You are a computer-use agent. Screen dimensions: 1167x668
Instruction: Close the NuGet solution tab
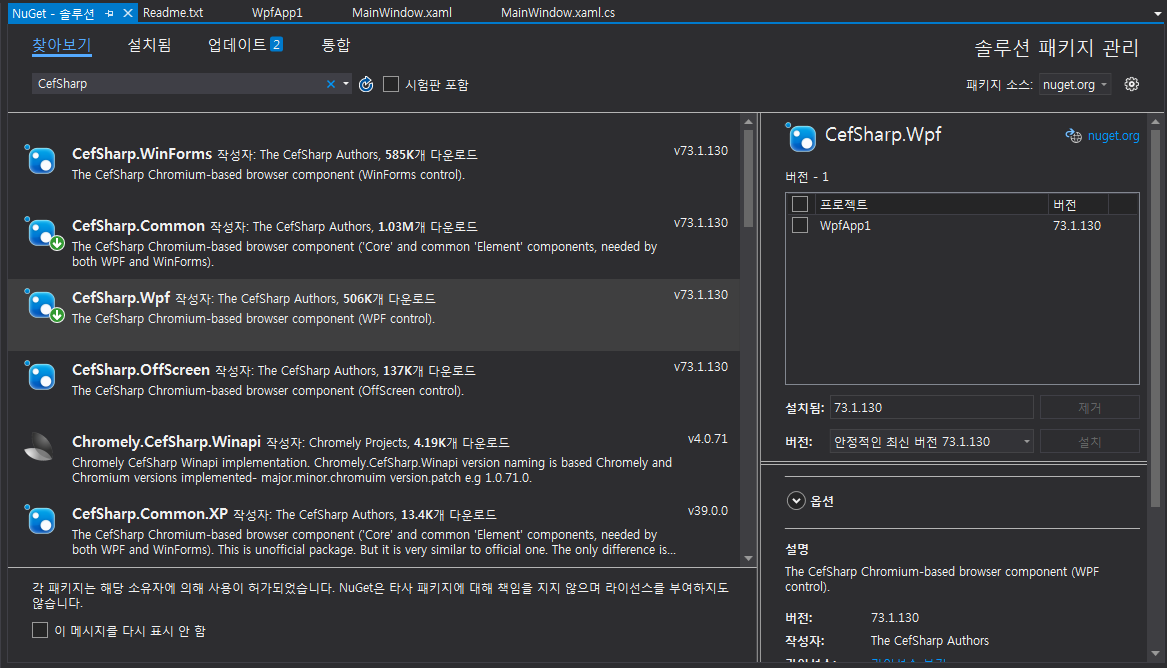pyautogui.click(x=128, y=13)
